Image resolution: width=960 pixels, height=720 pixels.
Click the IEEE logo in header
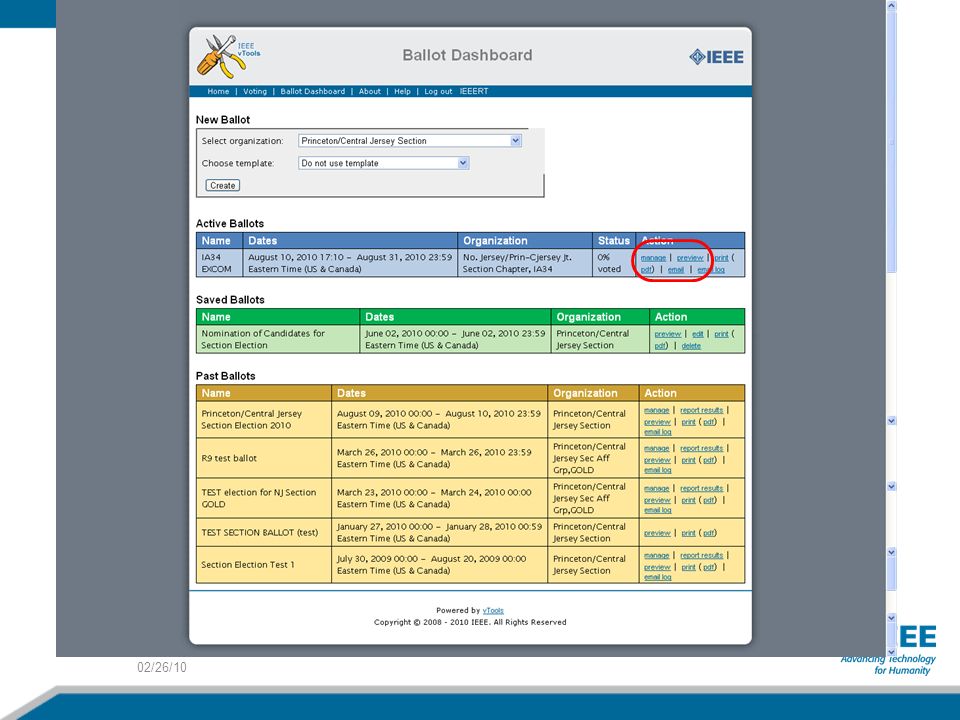716,57
